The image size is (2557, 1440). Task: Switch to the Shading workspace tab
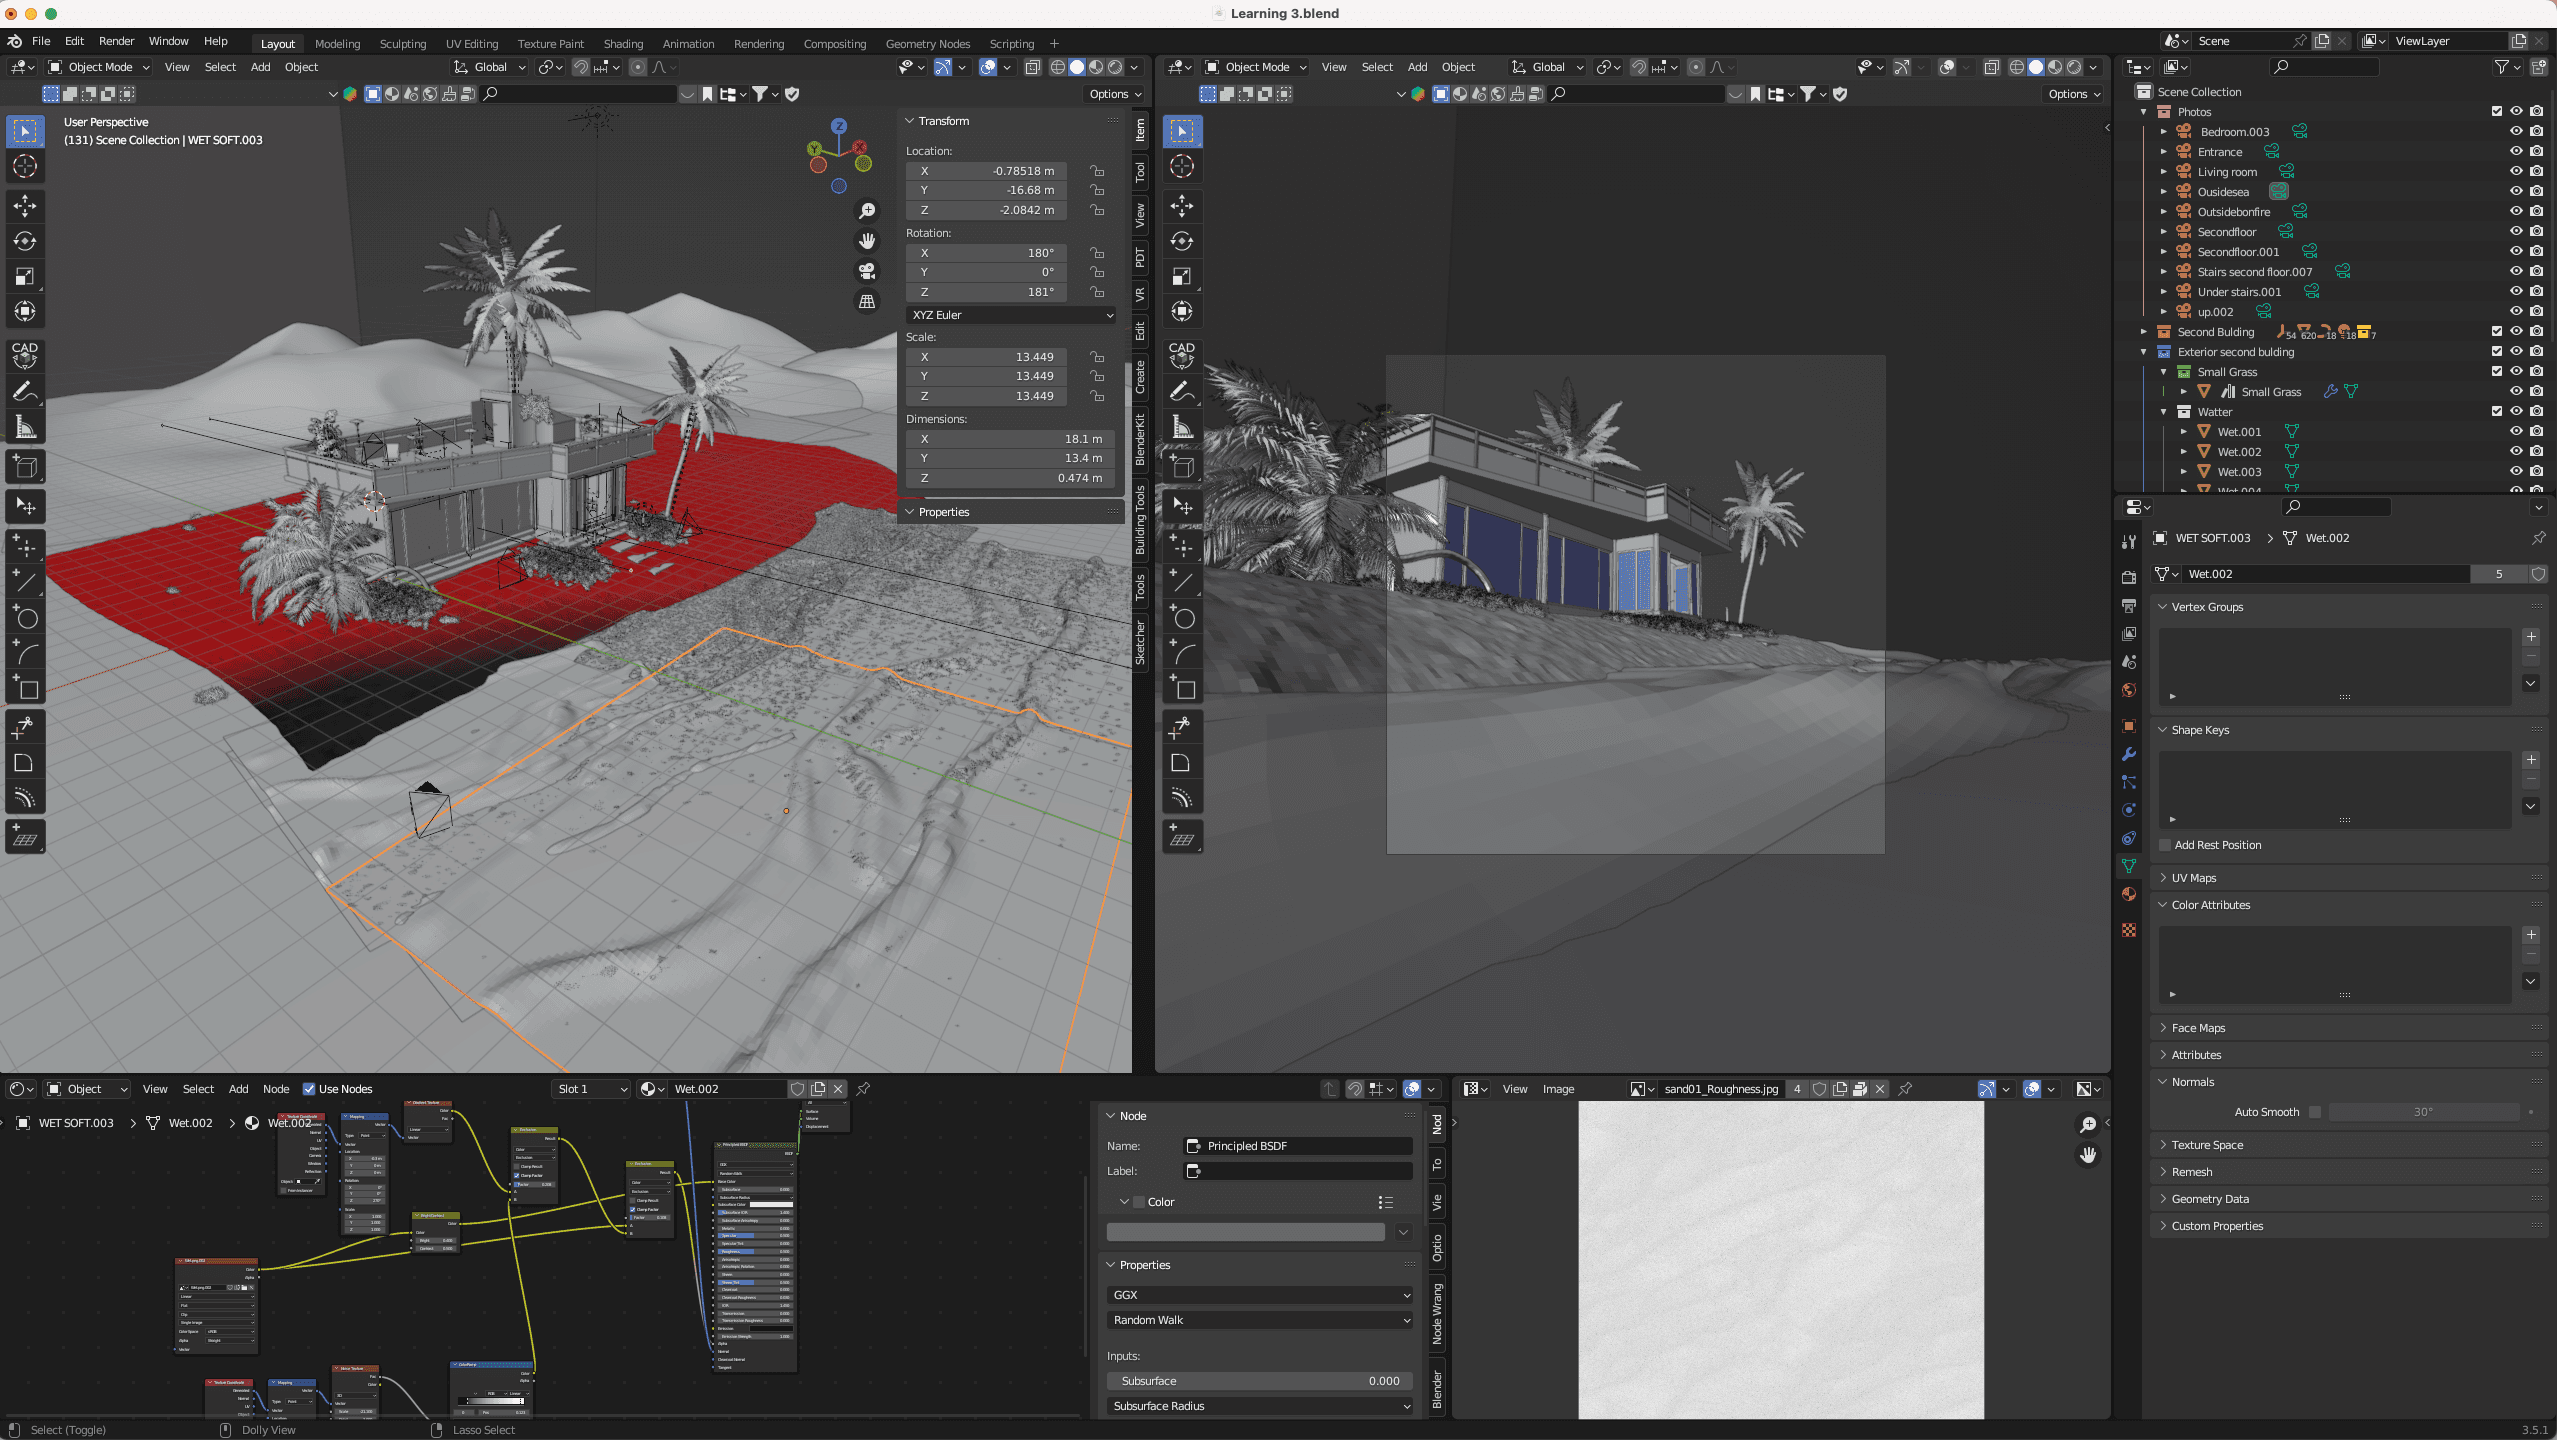(623, 43)
